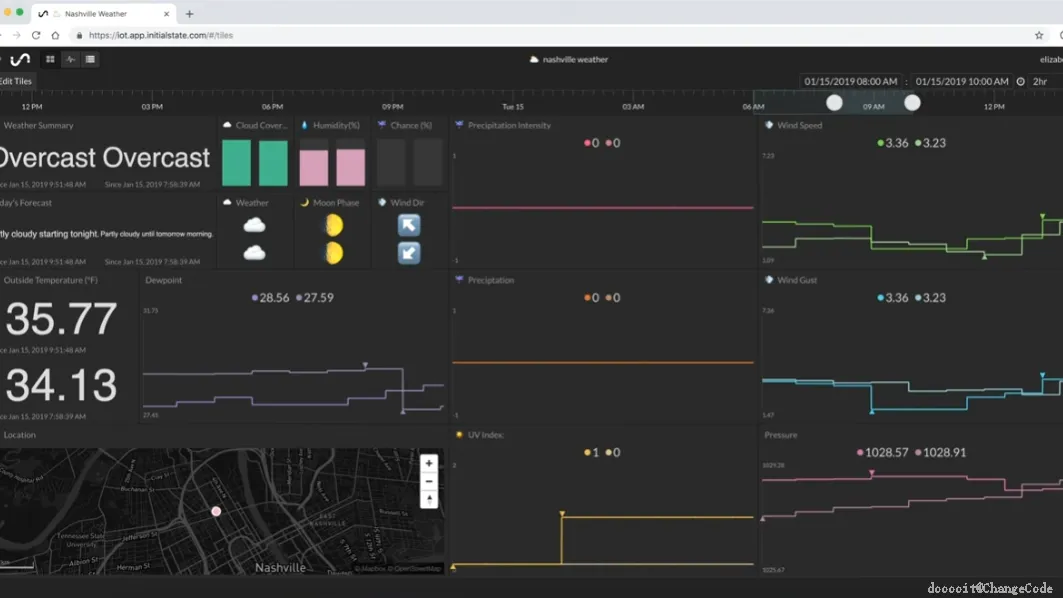
Task: Select the Humidity(%) tile title
Action: pos(336,125)
